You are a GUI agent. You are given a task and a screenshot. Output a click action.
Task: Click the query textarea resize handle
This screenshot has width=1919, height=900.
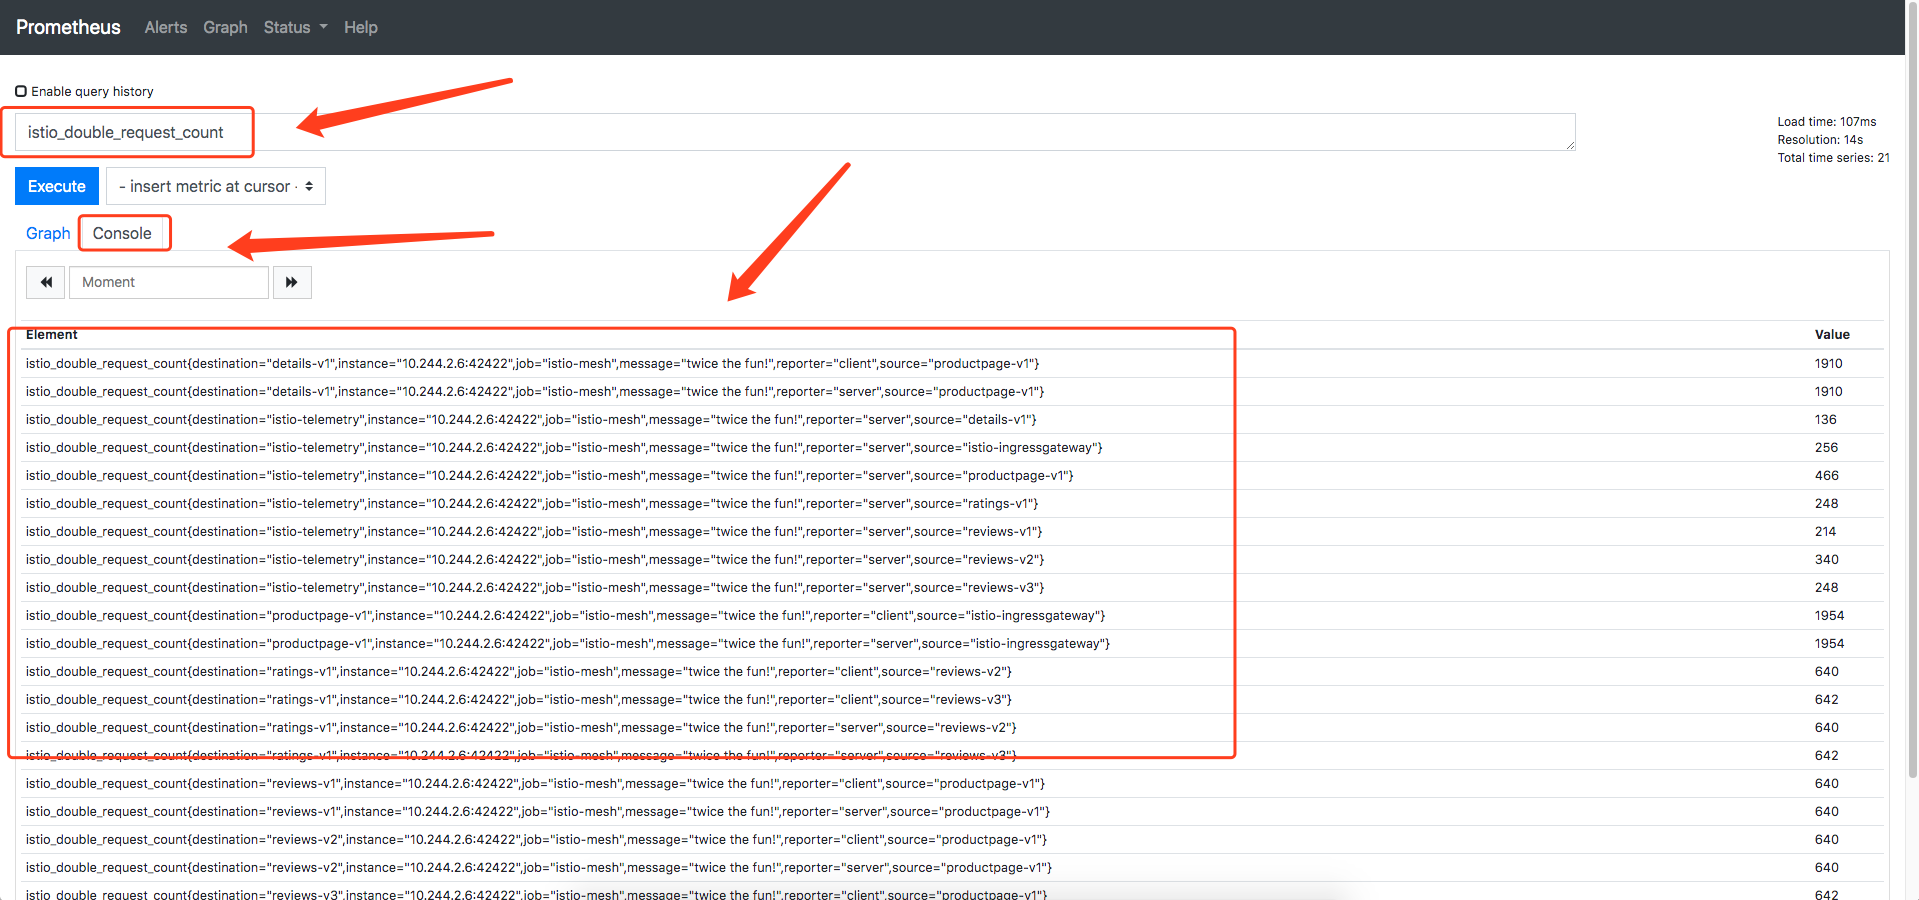pyautogui.click(x=1570, y=146)
